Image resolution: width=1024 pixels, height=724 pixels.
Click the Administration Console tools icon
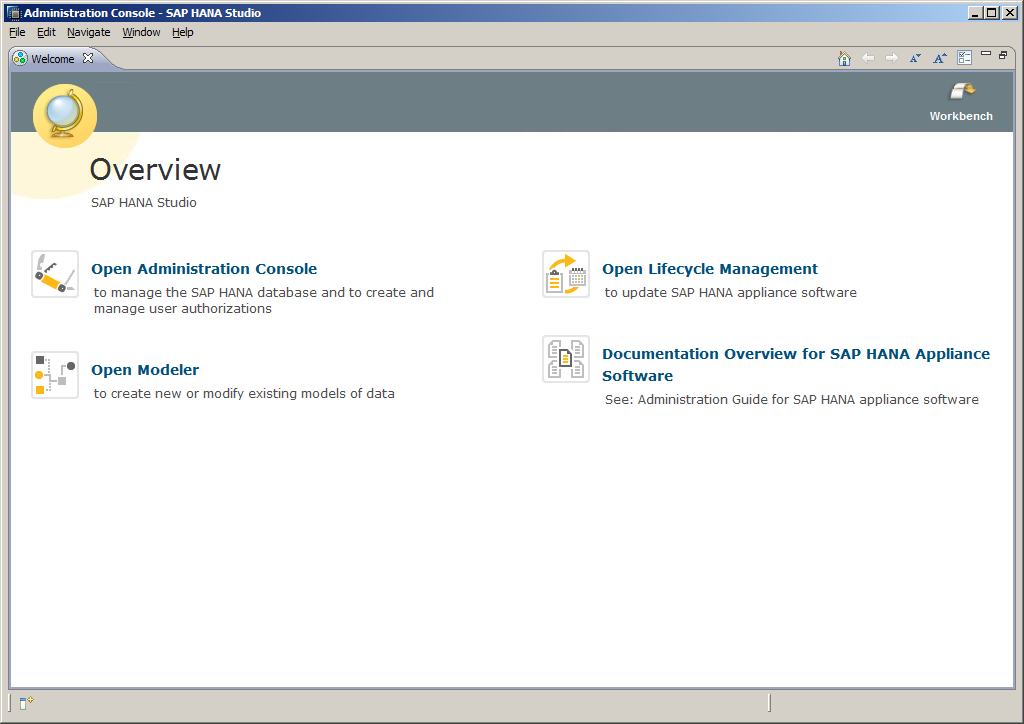point(55,274)
